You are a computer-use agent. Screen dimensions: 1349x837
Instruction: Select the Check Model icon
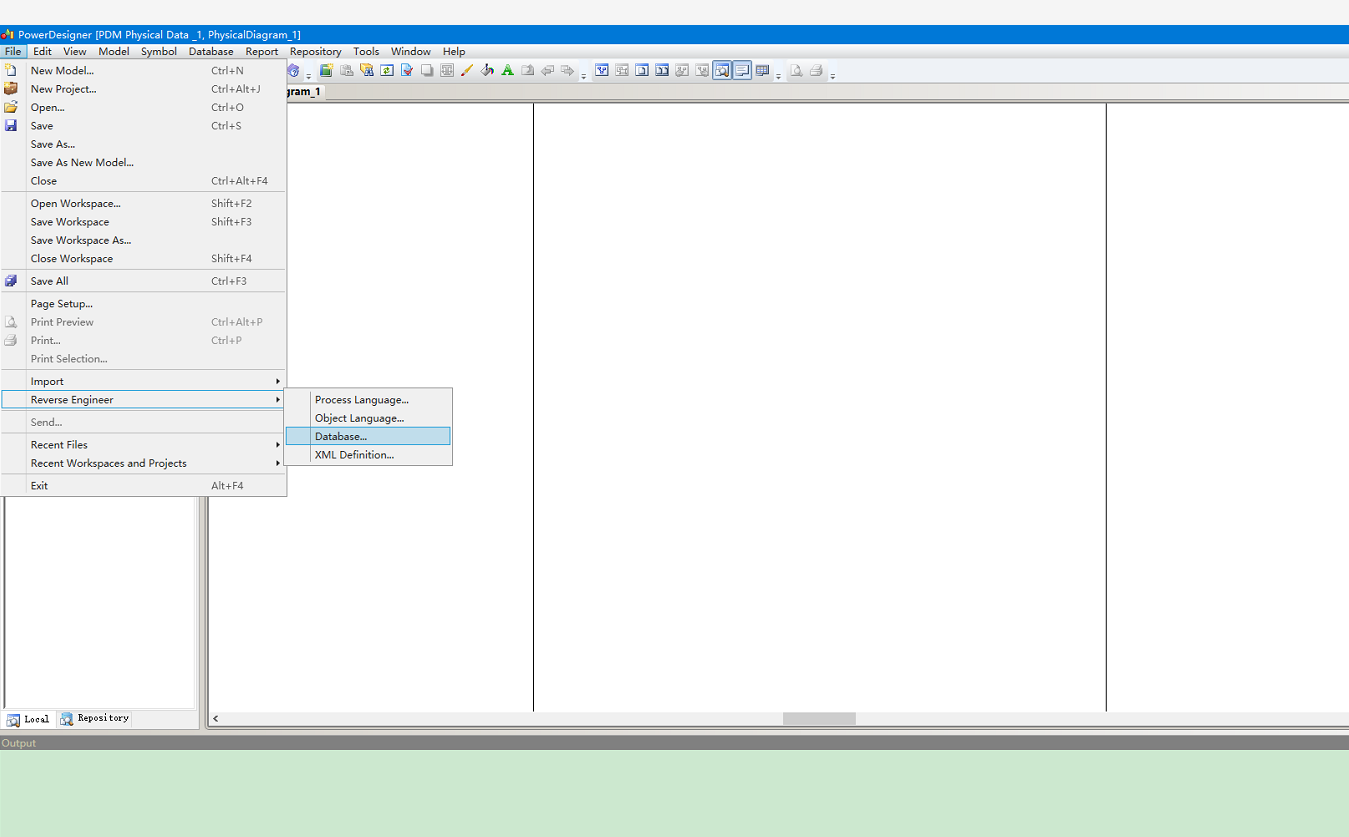(406, 70)
